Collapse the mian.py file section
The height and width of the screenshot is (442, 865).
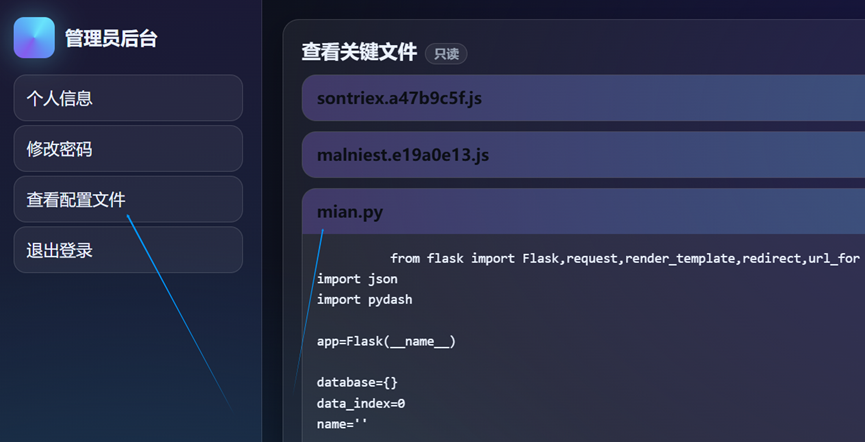click(582, 212)
